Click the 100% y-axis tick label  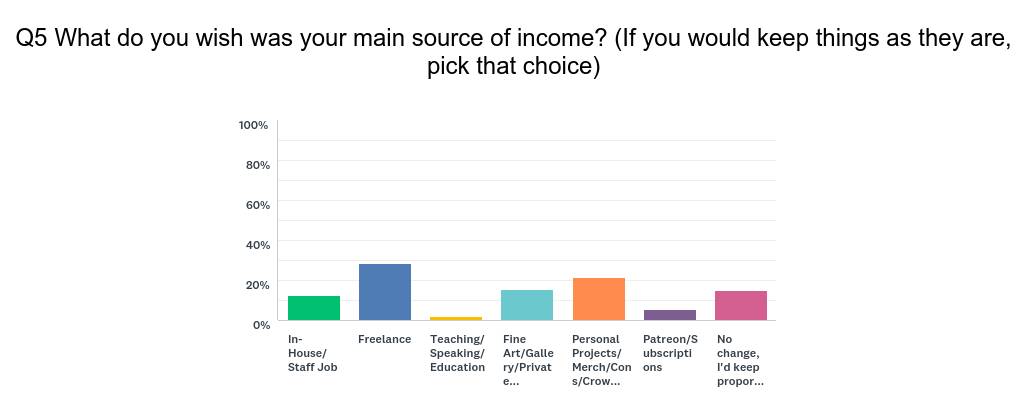pyautogui.click(x=254, y=125)
